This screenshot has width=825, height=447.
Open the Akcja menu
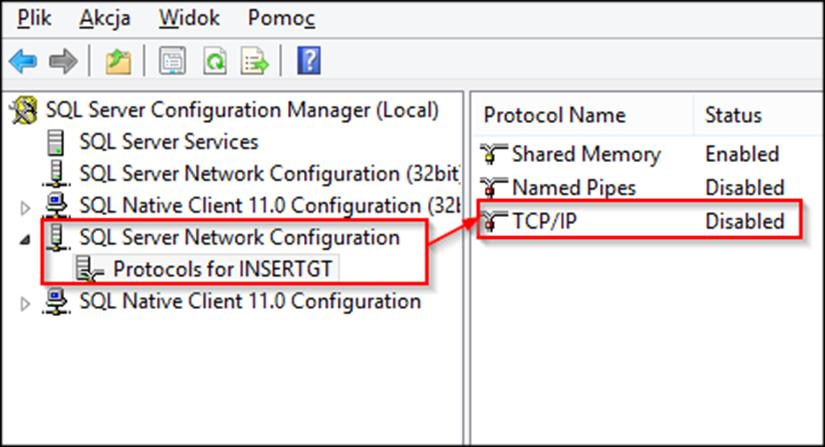105,18
